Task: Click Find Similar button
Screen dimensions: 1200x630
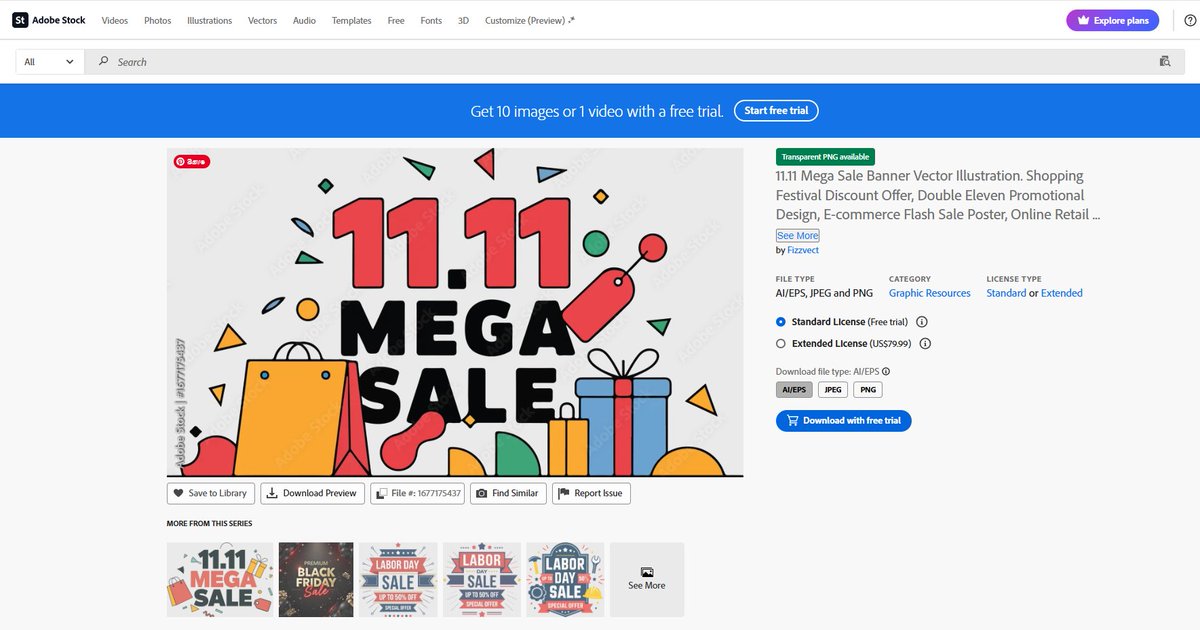Action: point(508,493)
